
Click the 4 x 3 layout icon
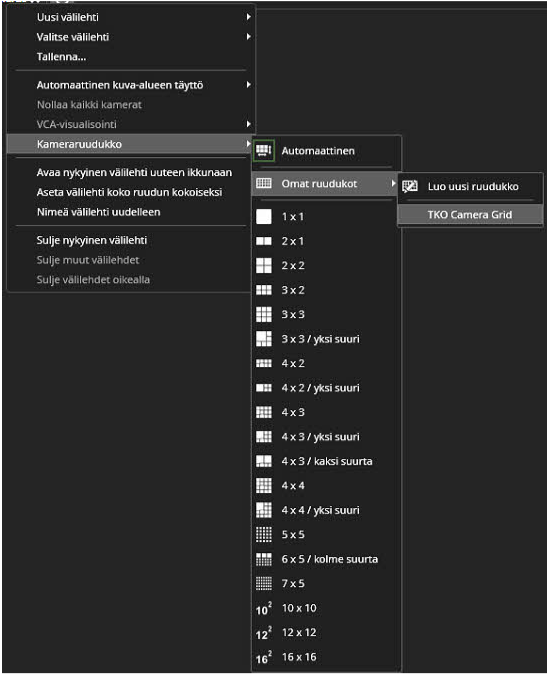(x=264, y=412)
